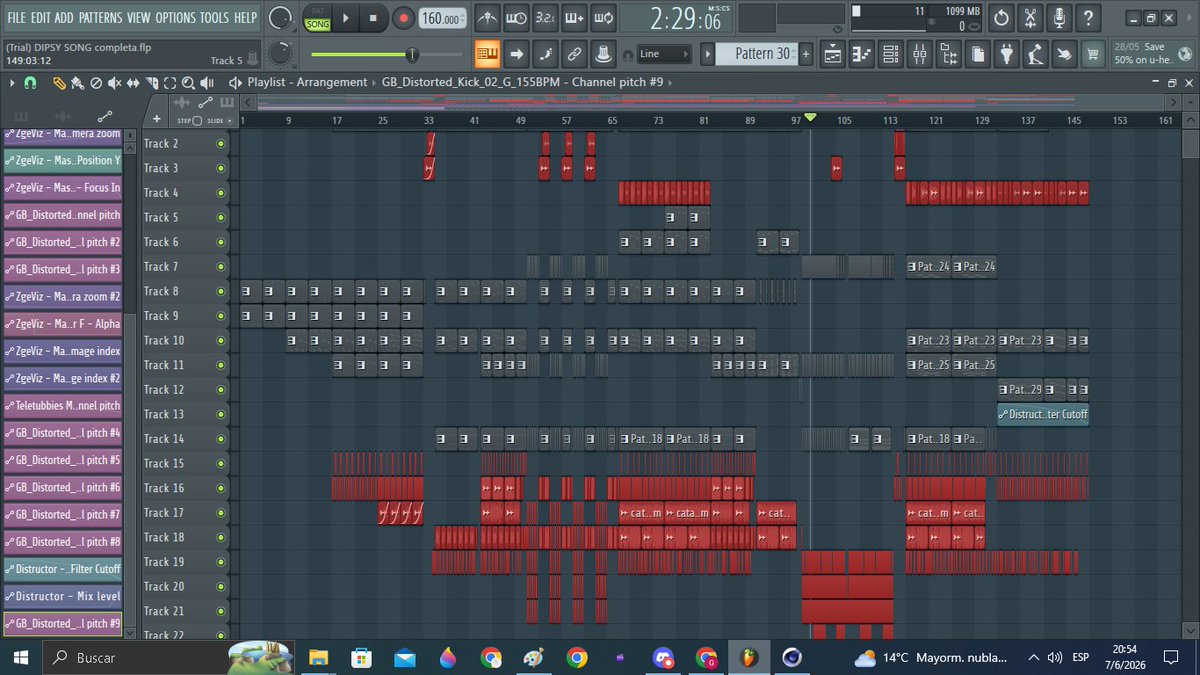Open the plugin database plug icon
Screen dimensions: 1200x675
1006,54
